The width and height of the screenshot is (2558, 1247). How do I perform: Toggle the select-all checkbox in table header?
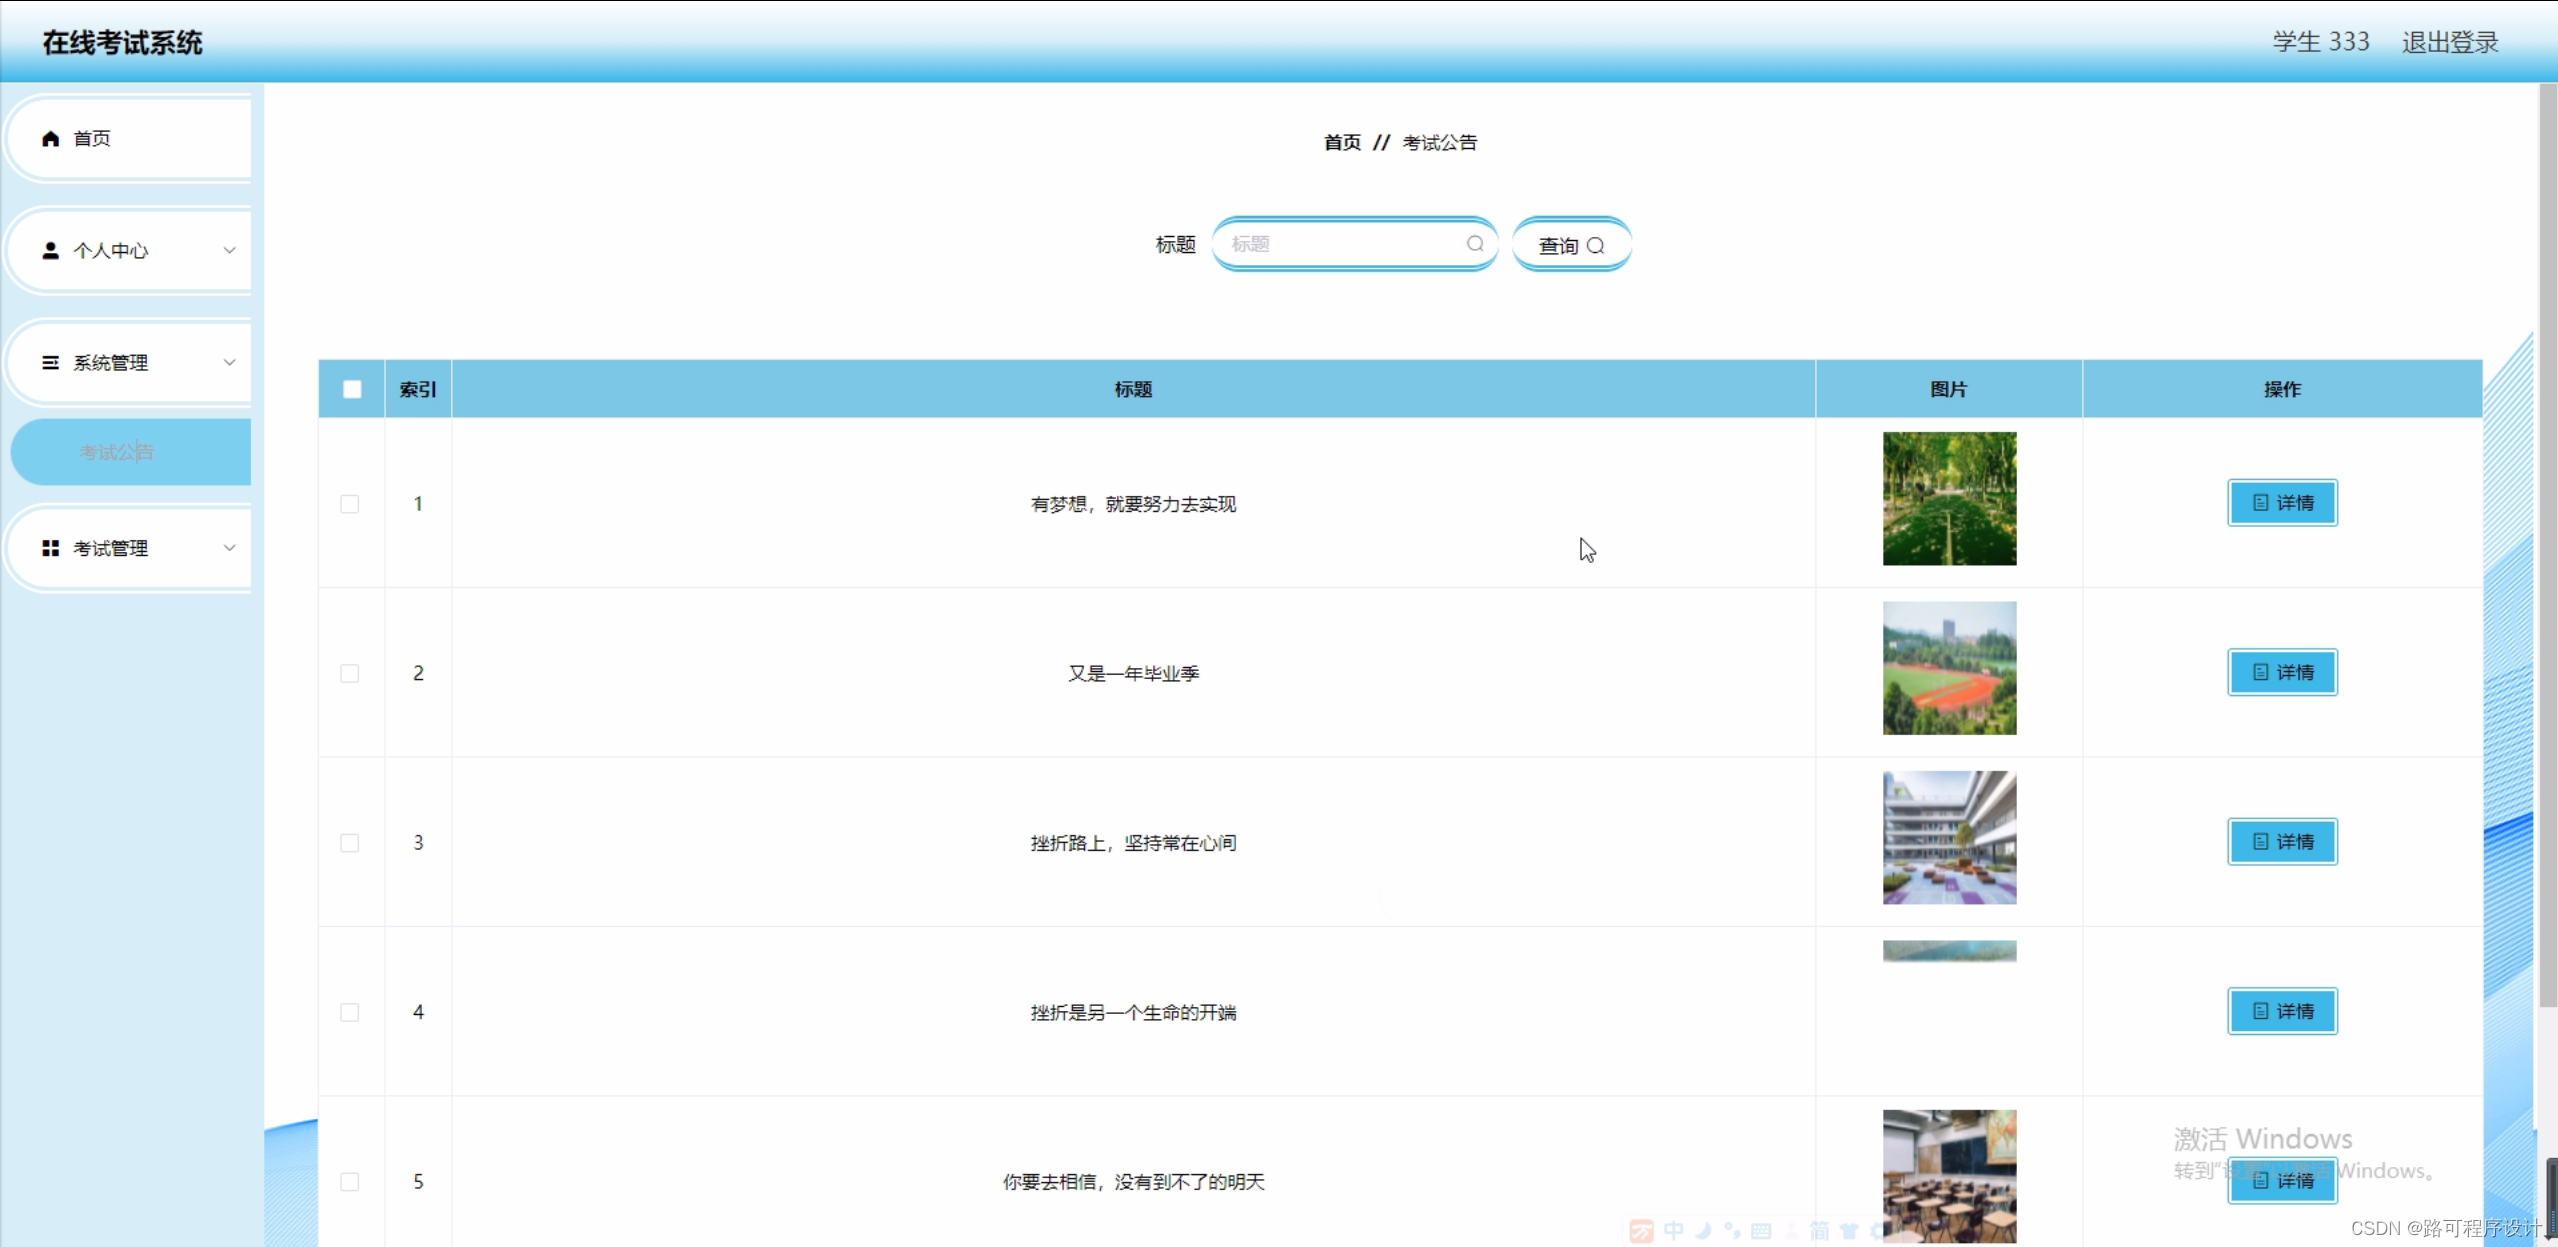point(351,389)
